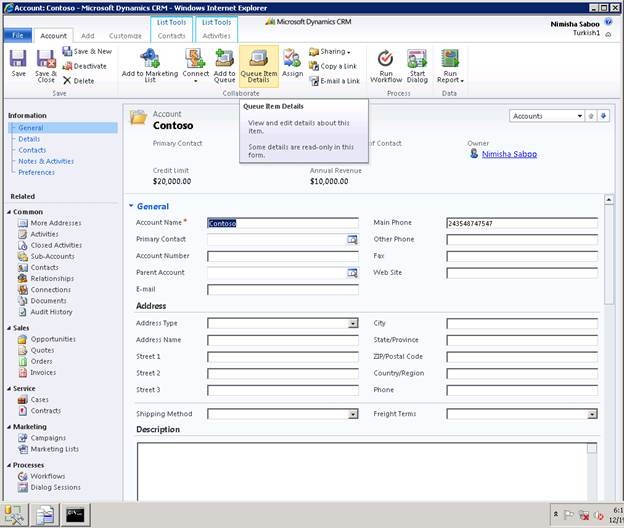Click Add to Marketing List icon
Screen dimensions: 624x528
click(147, 58)
